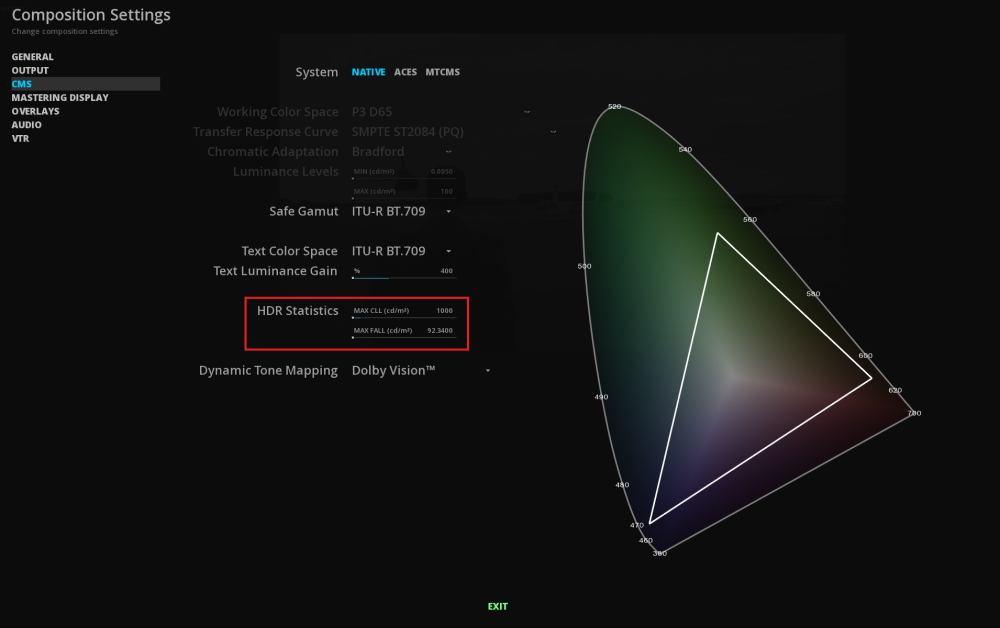Open the GENERAL settings section
Image resolution: width=1000 pixels, height=628 pixels.
(x=33, y=57)
